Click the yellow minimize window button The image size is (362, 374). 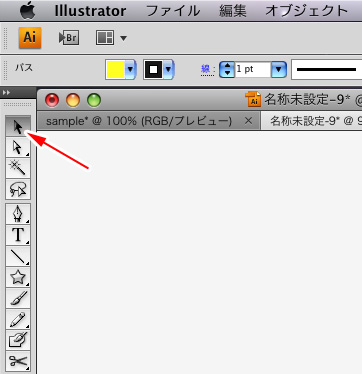73,100
